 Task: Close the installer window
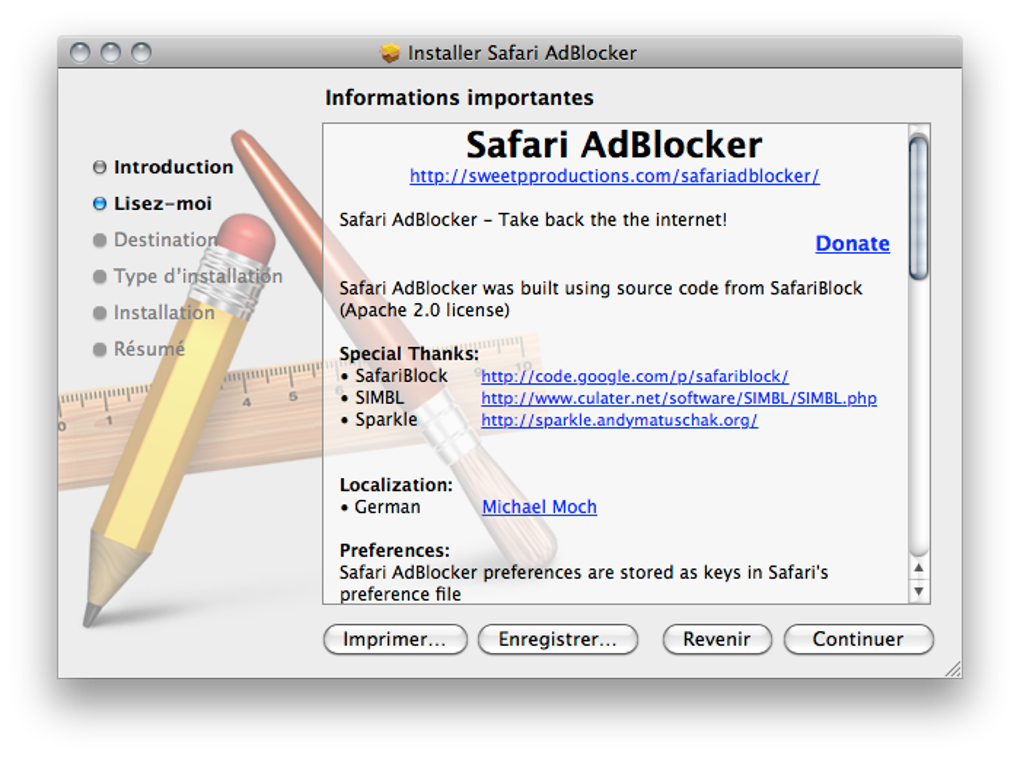click(80, 53)
